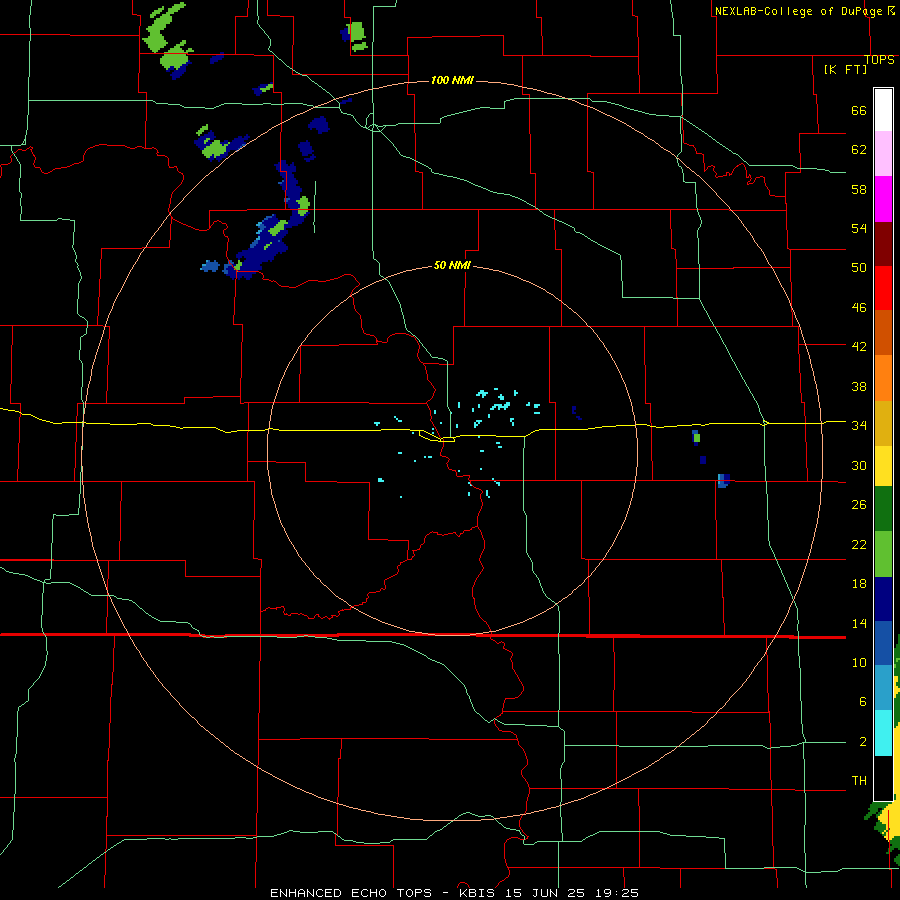Screen dimensions: 900x900
Task: Click the yellow 34K FT legend swatch
Action: click(883, 467)
